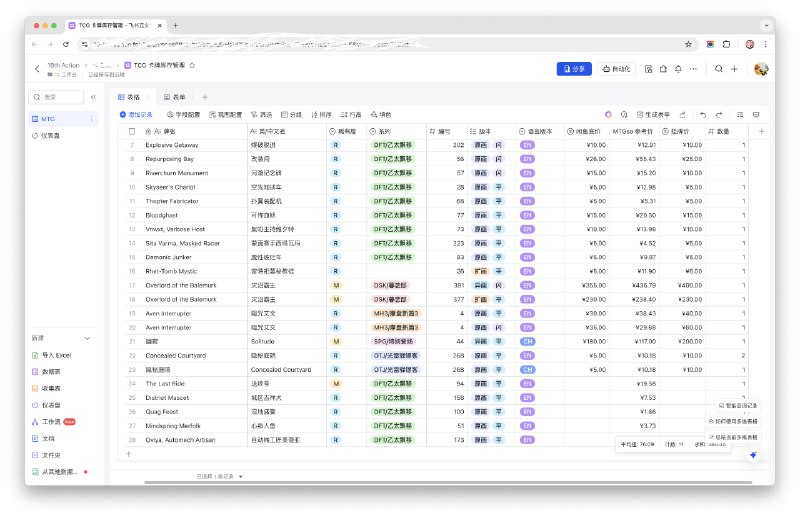
Task: Click 添加记录 add record button
Action: pos(136,115)
